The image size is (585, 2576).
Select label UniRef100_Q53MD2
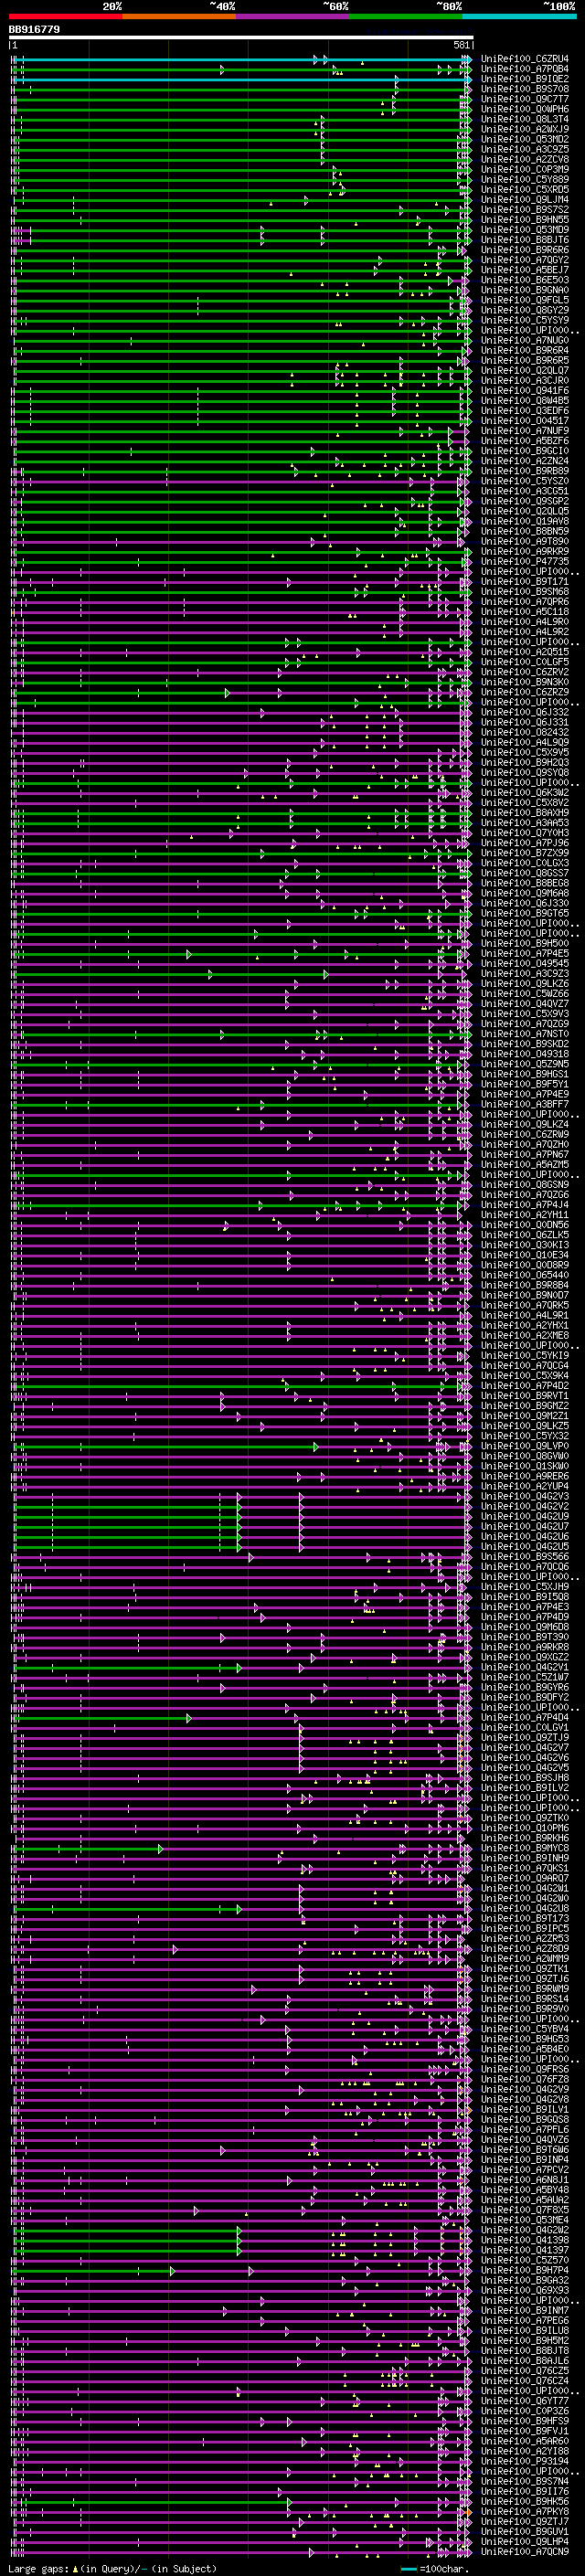(525, 139)
